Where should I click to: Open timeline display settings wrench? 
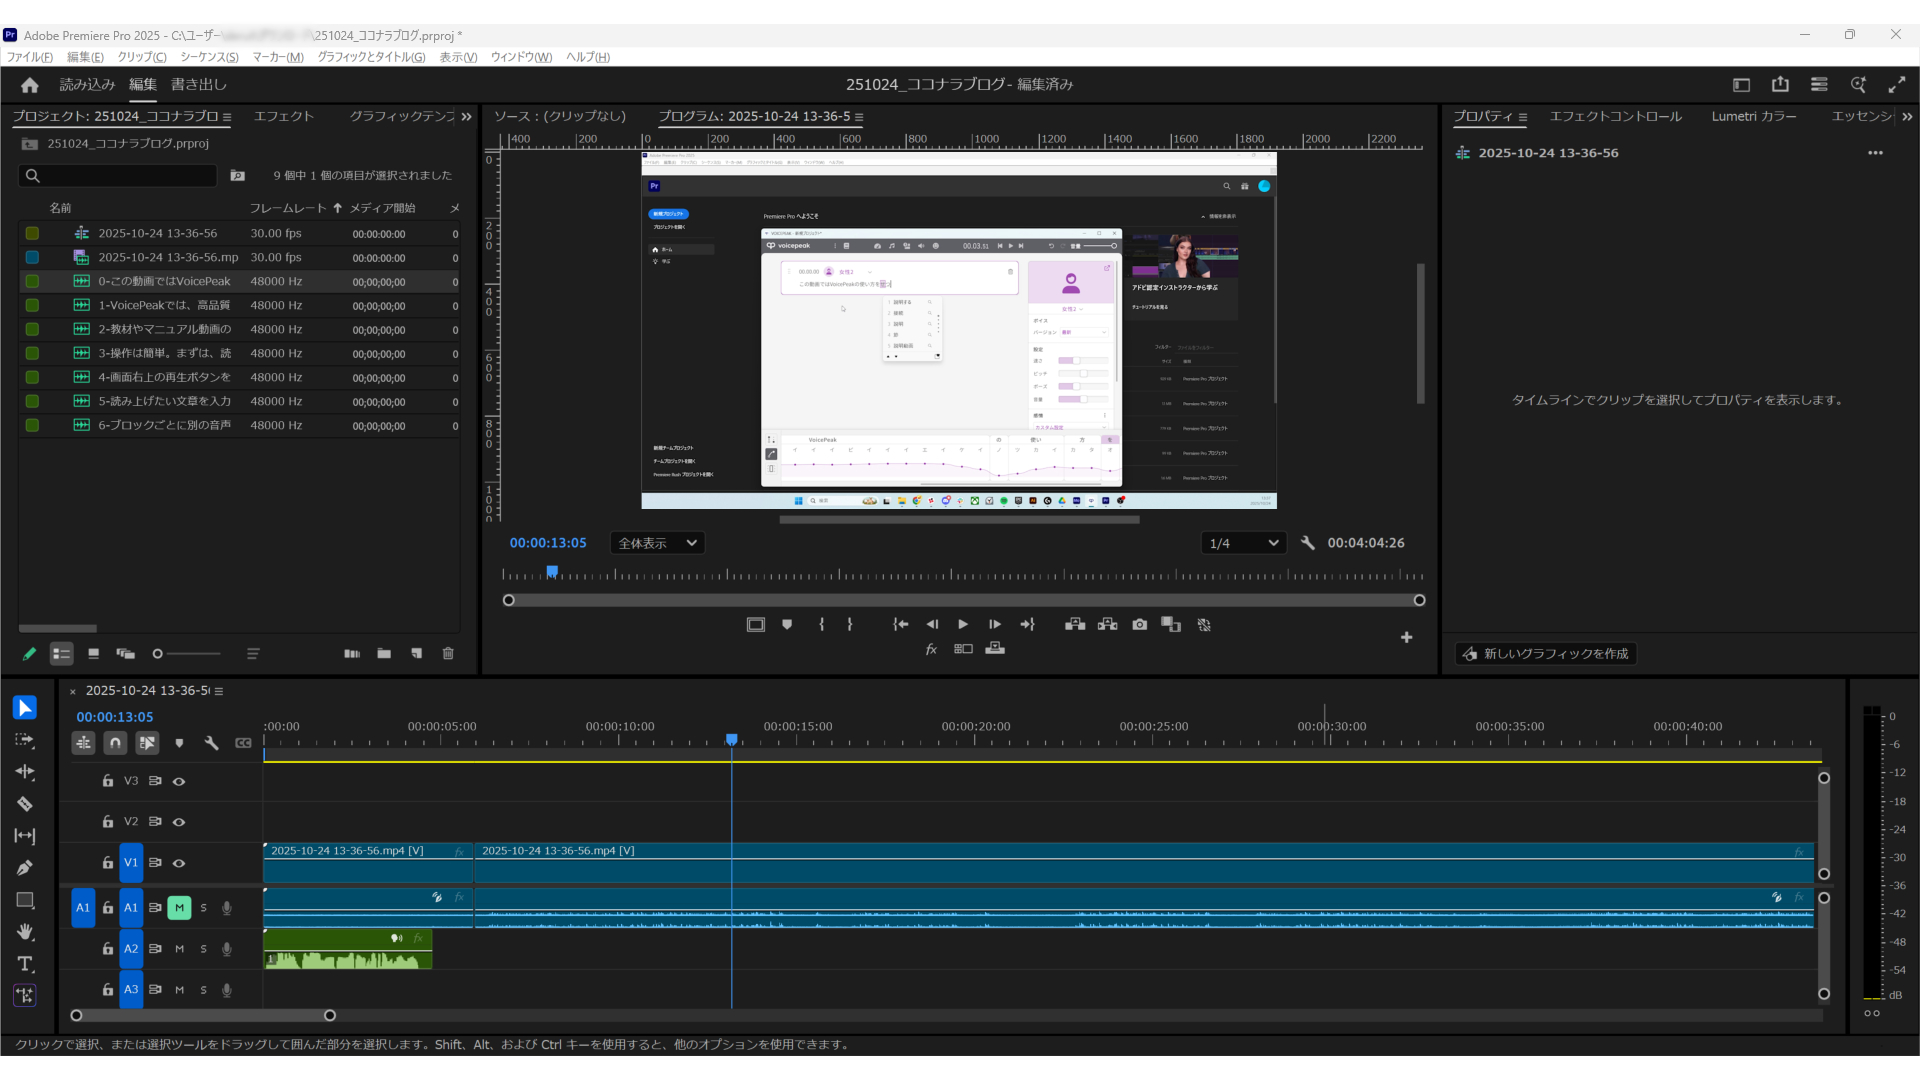pos(211,743)
